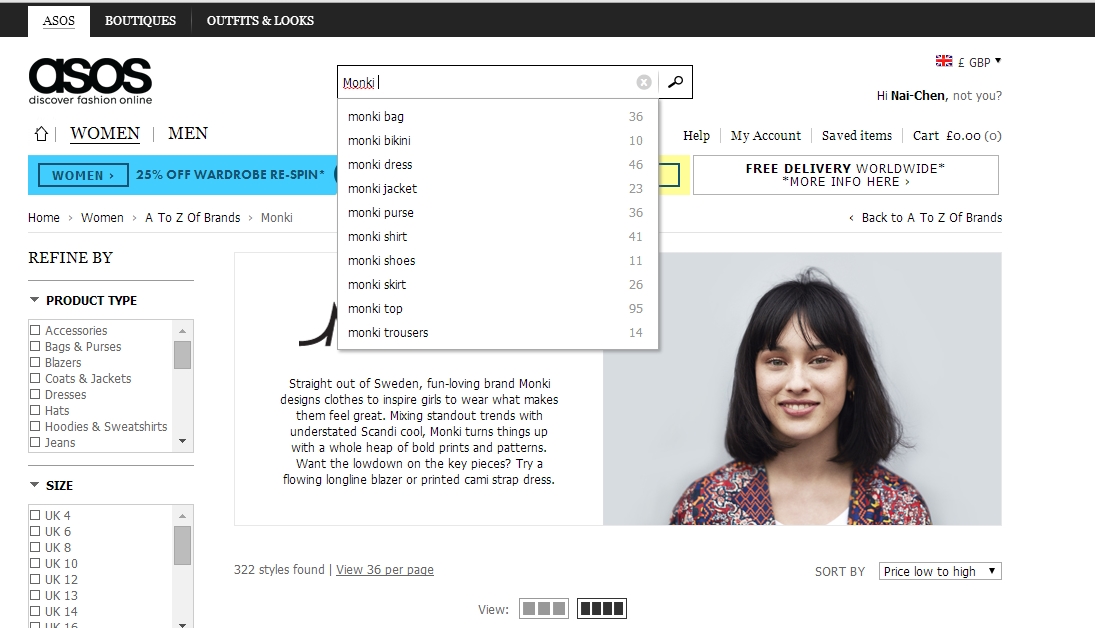Open Saved items link
Image resolution: width=1095 pixels, height=628 pixels.
[857, 136]
